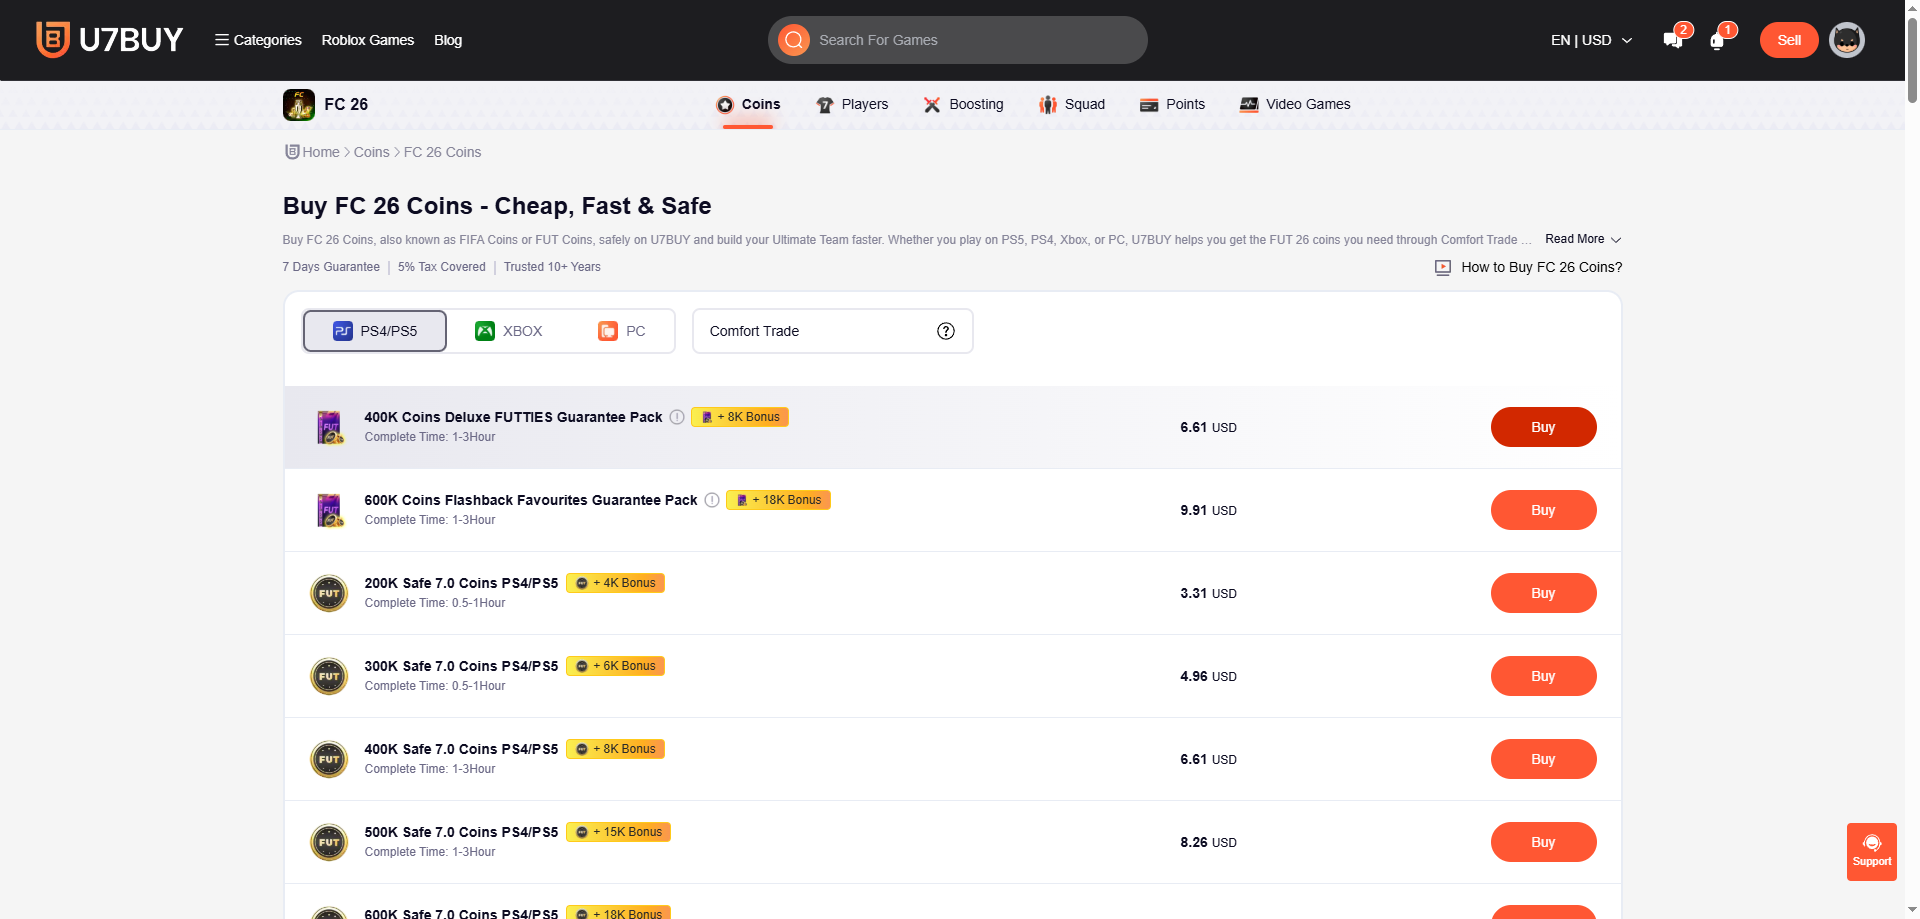Screen dimensions: 1920x919
Task: Click the FC 26 game icon
Action: tap(299, 105)
